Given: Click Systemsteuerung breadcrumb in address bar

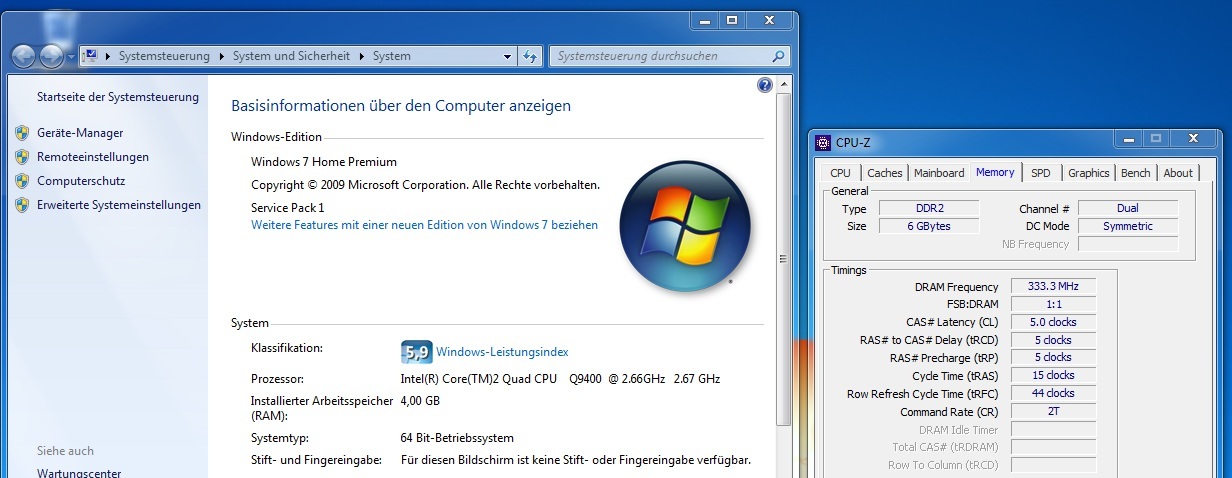Looking at the screenshot, I should click(164, 56).
